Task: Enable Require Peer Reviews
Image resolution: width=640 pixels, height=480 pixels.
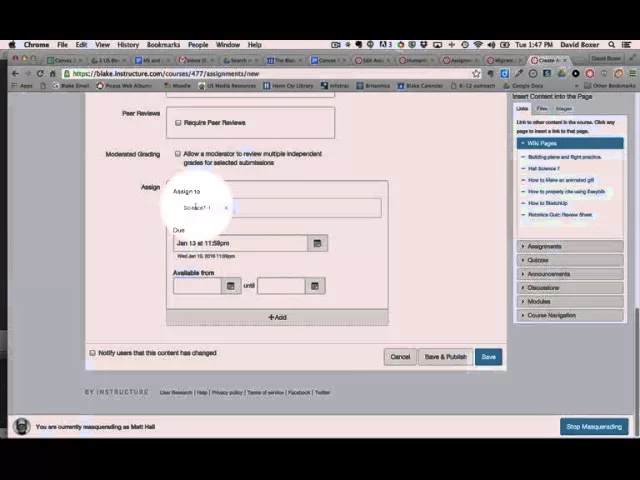Action: pos(178,123)
